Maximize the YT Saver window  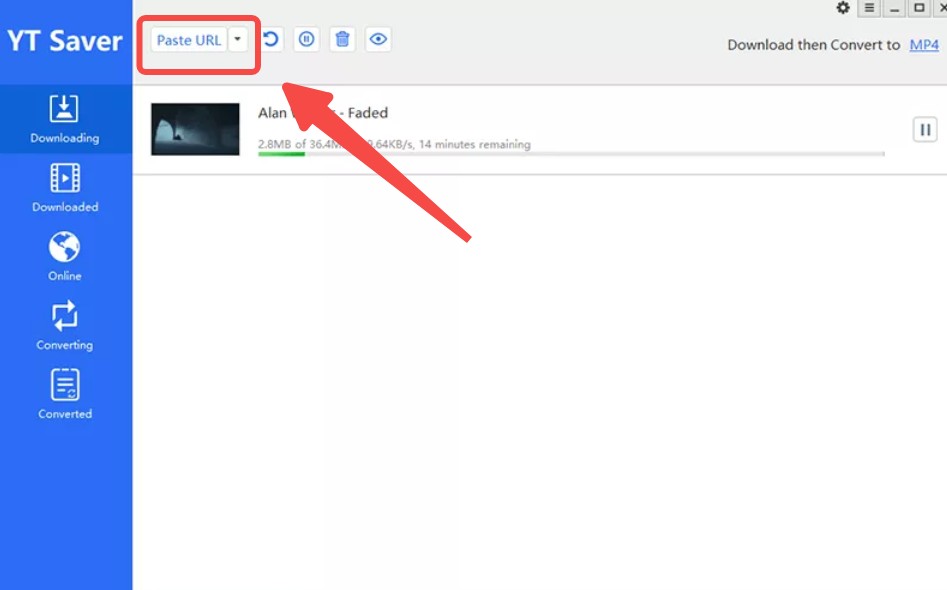tap(919, 8)
